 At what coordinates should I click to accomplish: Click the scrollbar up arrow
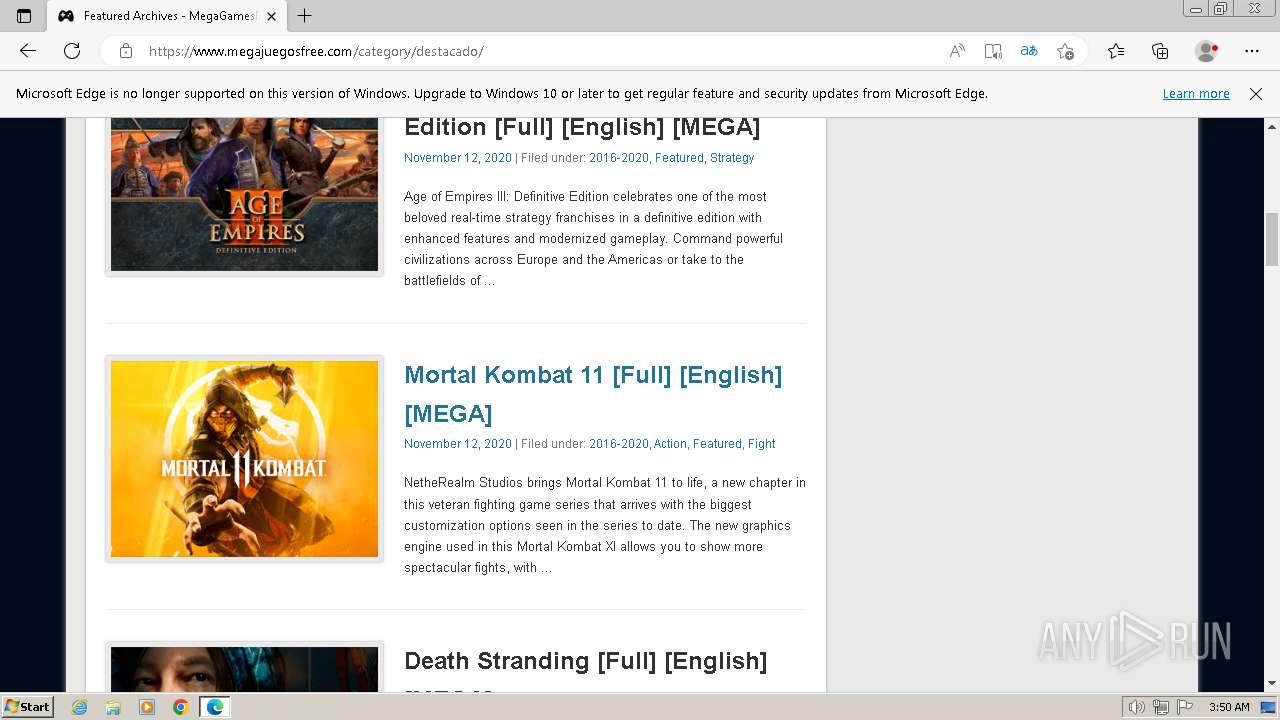tap(1272, 127)
